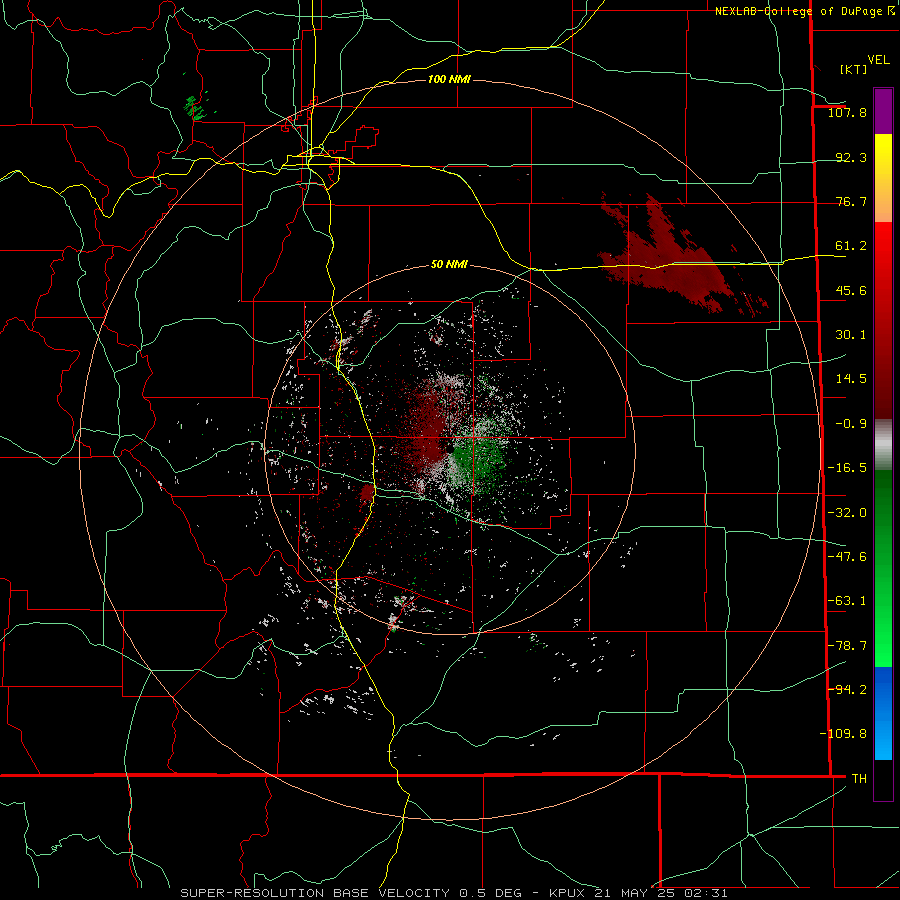Click the VEL label above color scale
The width and height of the screenshot is (900, 900).
pyautogui.click(x=879, y=60)
